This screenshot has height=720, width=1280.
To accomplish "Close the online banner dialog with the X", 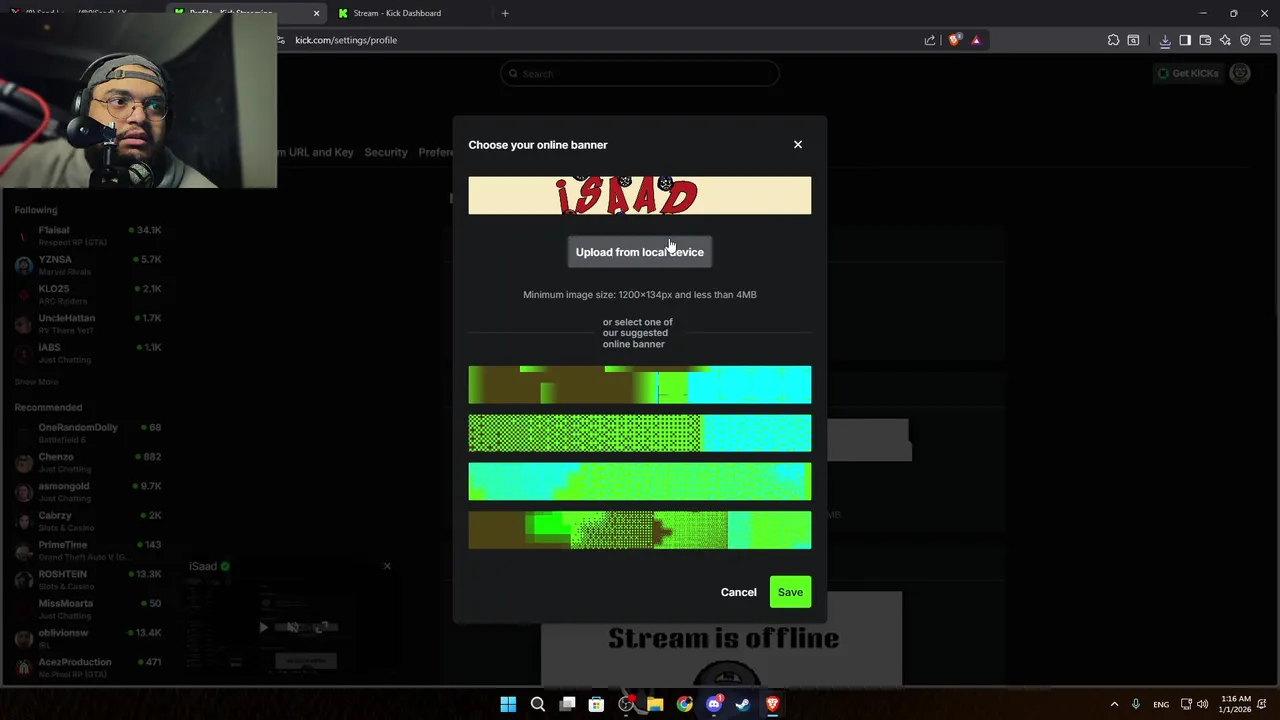I will (x=798, y=145).
